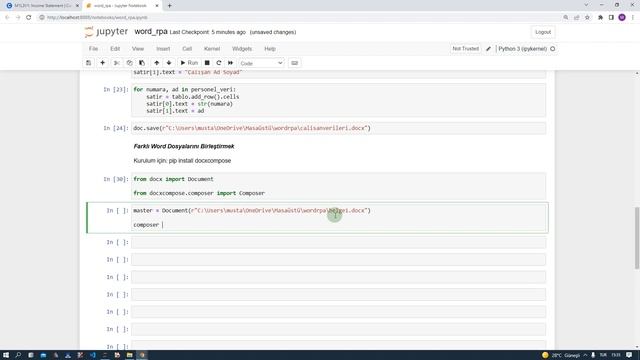Insert a cell below with the plus icon
Image resolution: width=640 pixels, height=360 pixels.
[x=102, y=63]
